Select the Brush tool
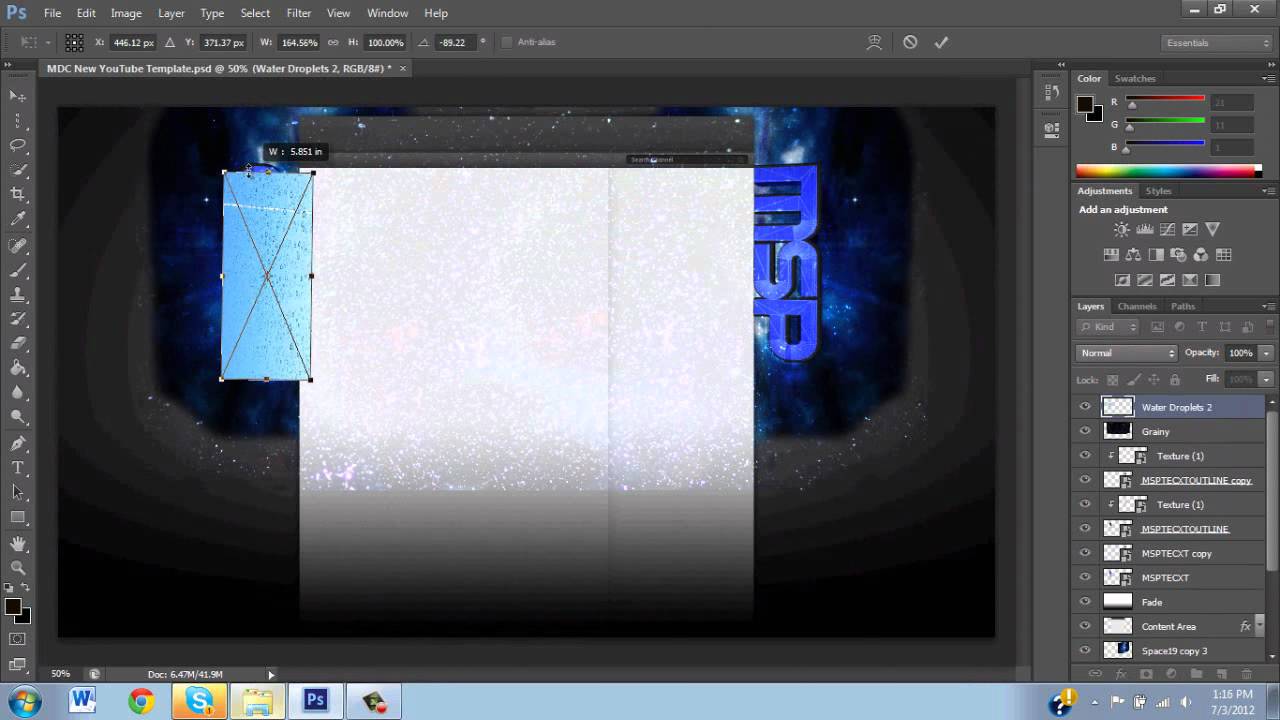Image resolution: width=1280 pixels, height=720 pixels. tap(18, 270)
